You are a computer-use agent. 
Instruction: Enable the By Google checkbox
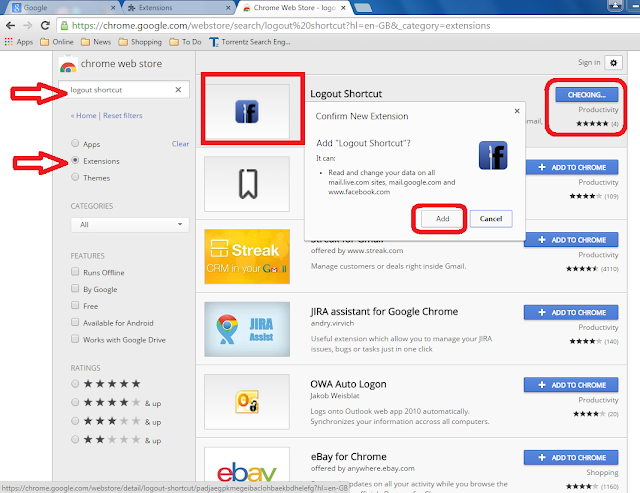[x=75, y=289]
